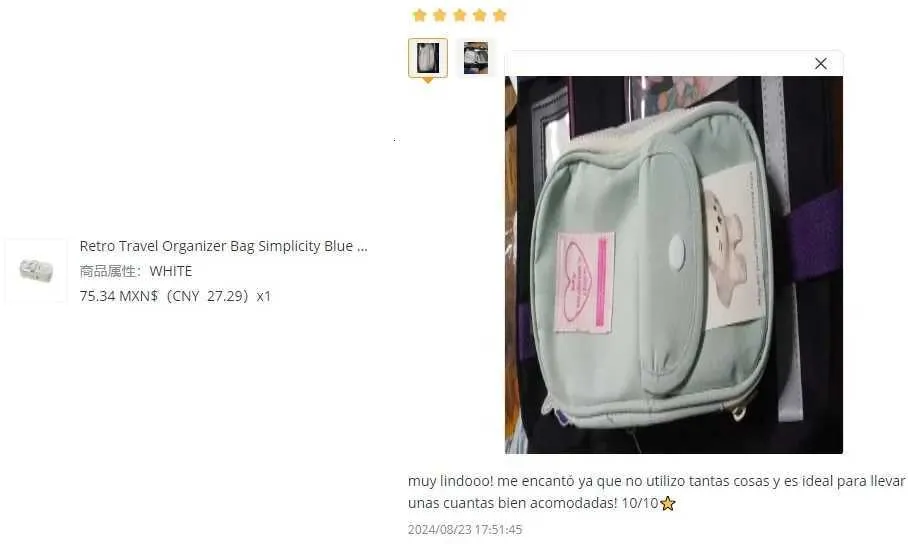The height and width of the screenshot is (544, 908).
Task: Click the review text starting muy lindooo
Action: tap(656, 492)
